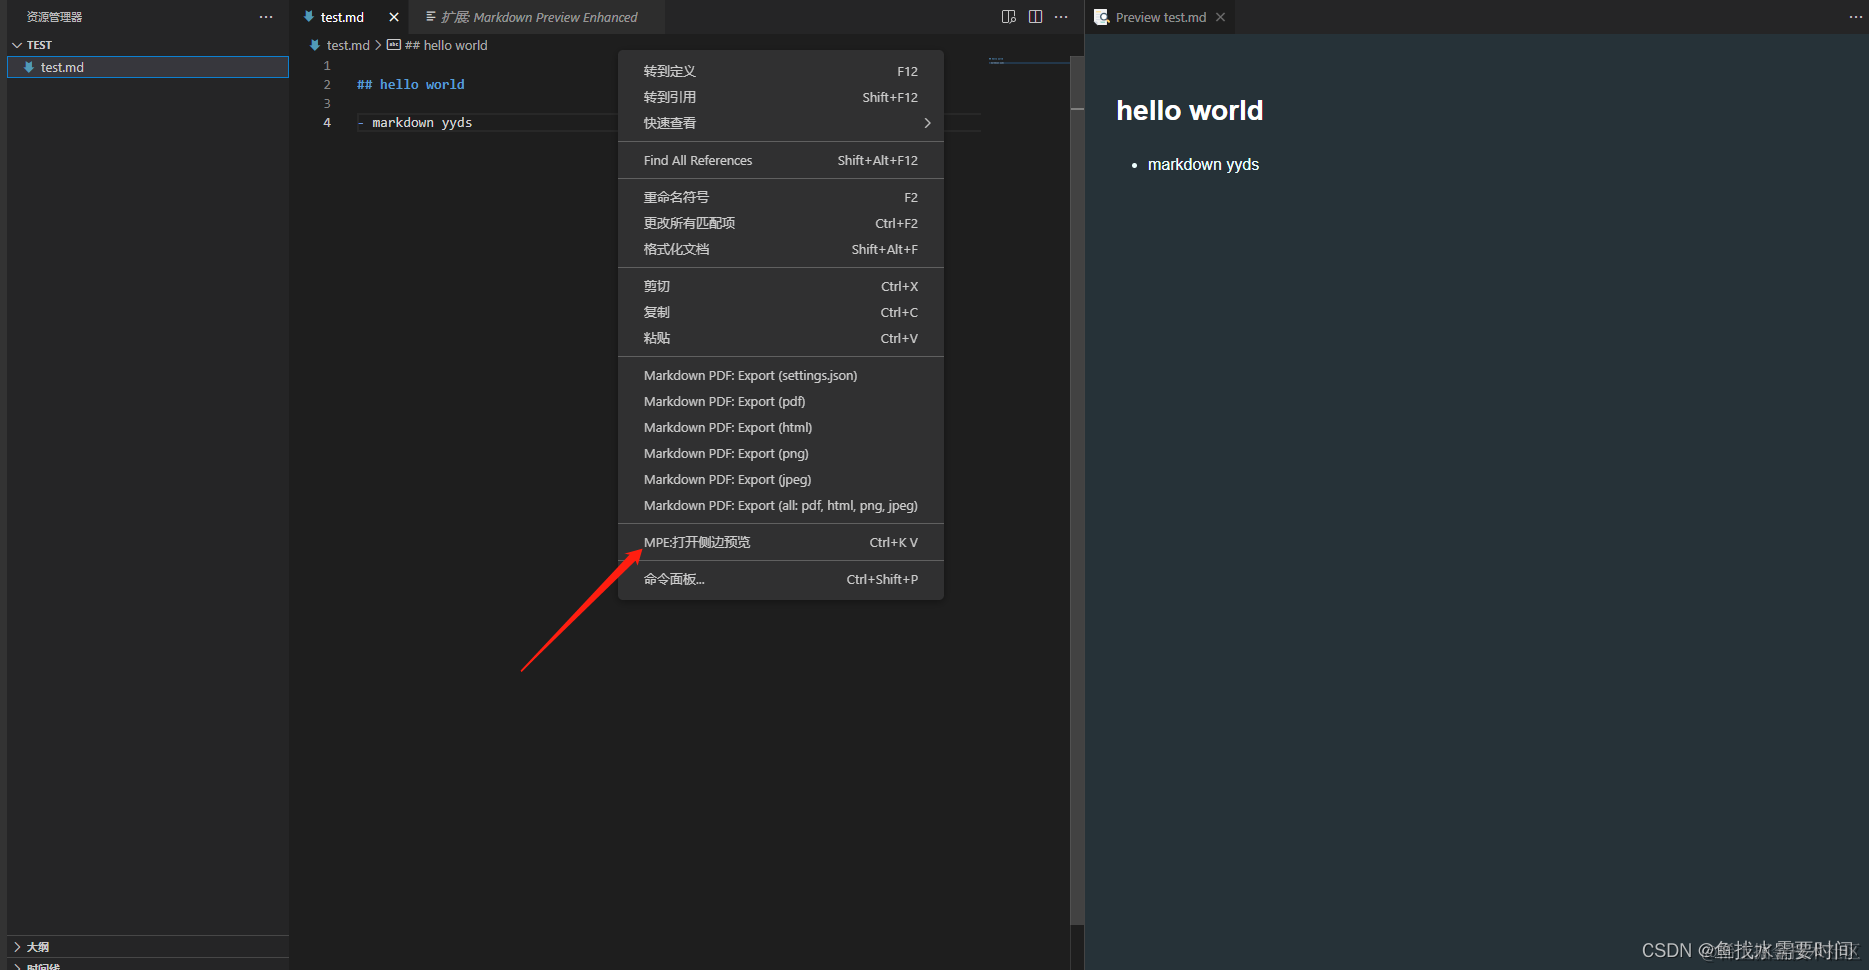Choose 复制 from context menu
This screenshot has height=970, width=1869.
coord(781,312)
